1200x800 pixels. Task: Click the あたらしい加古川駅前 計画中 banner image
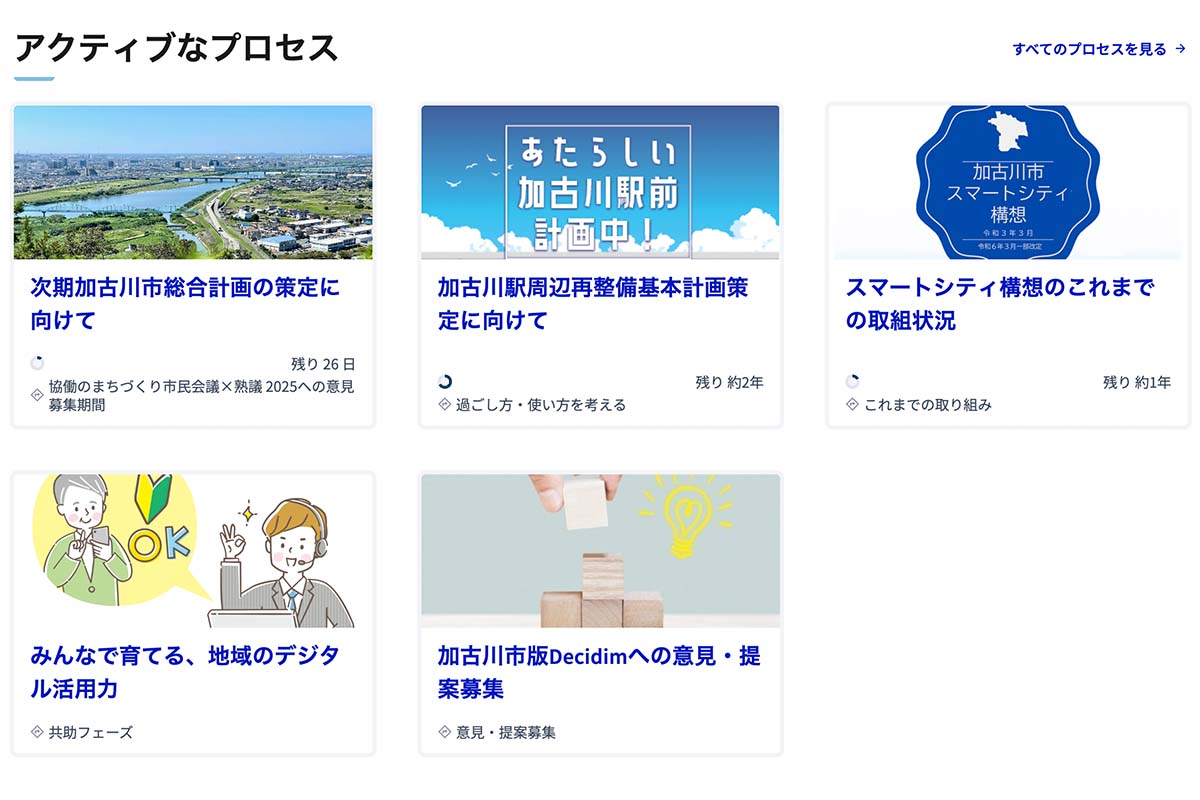pos(600,182)
